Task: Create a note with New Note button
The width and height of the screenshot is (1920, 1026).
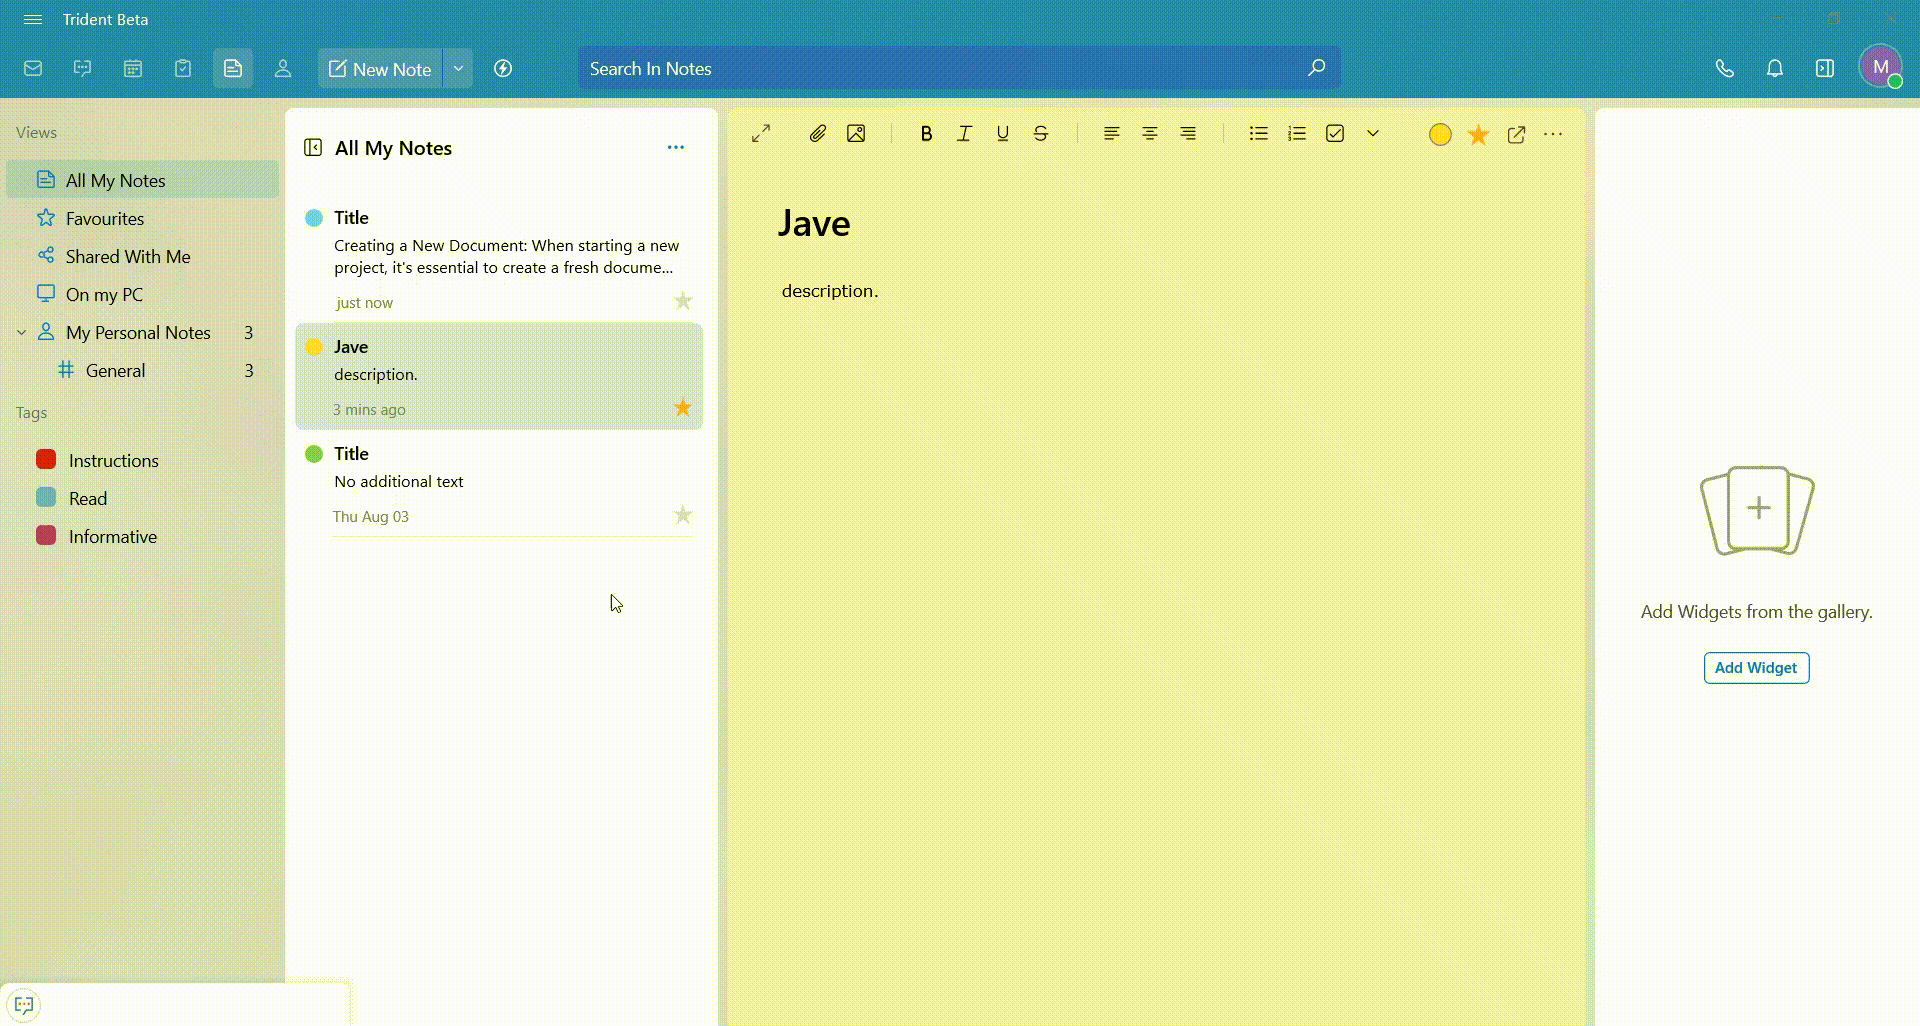Action: [x=380, y=69]
